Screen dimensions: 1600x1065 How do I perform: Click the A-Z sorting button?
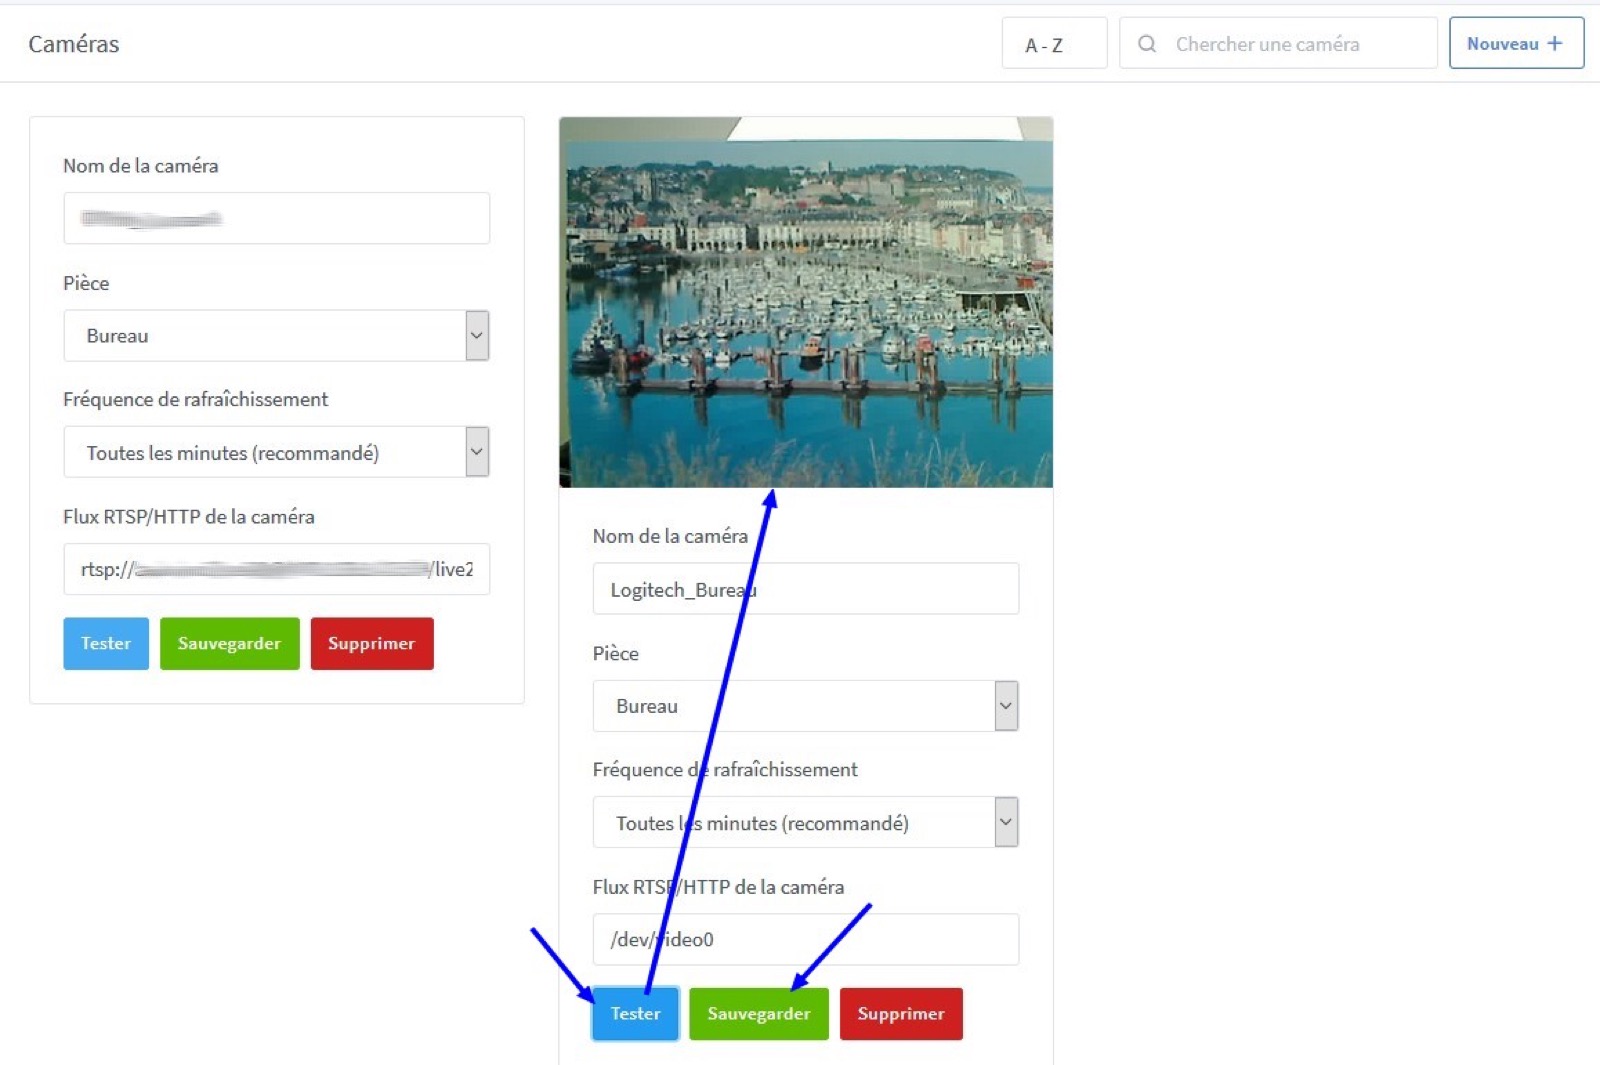coord(1054,44)
